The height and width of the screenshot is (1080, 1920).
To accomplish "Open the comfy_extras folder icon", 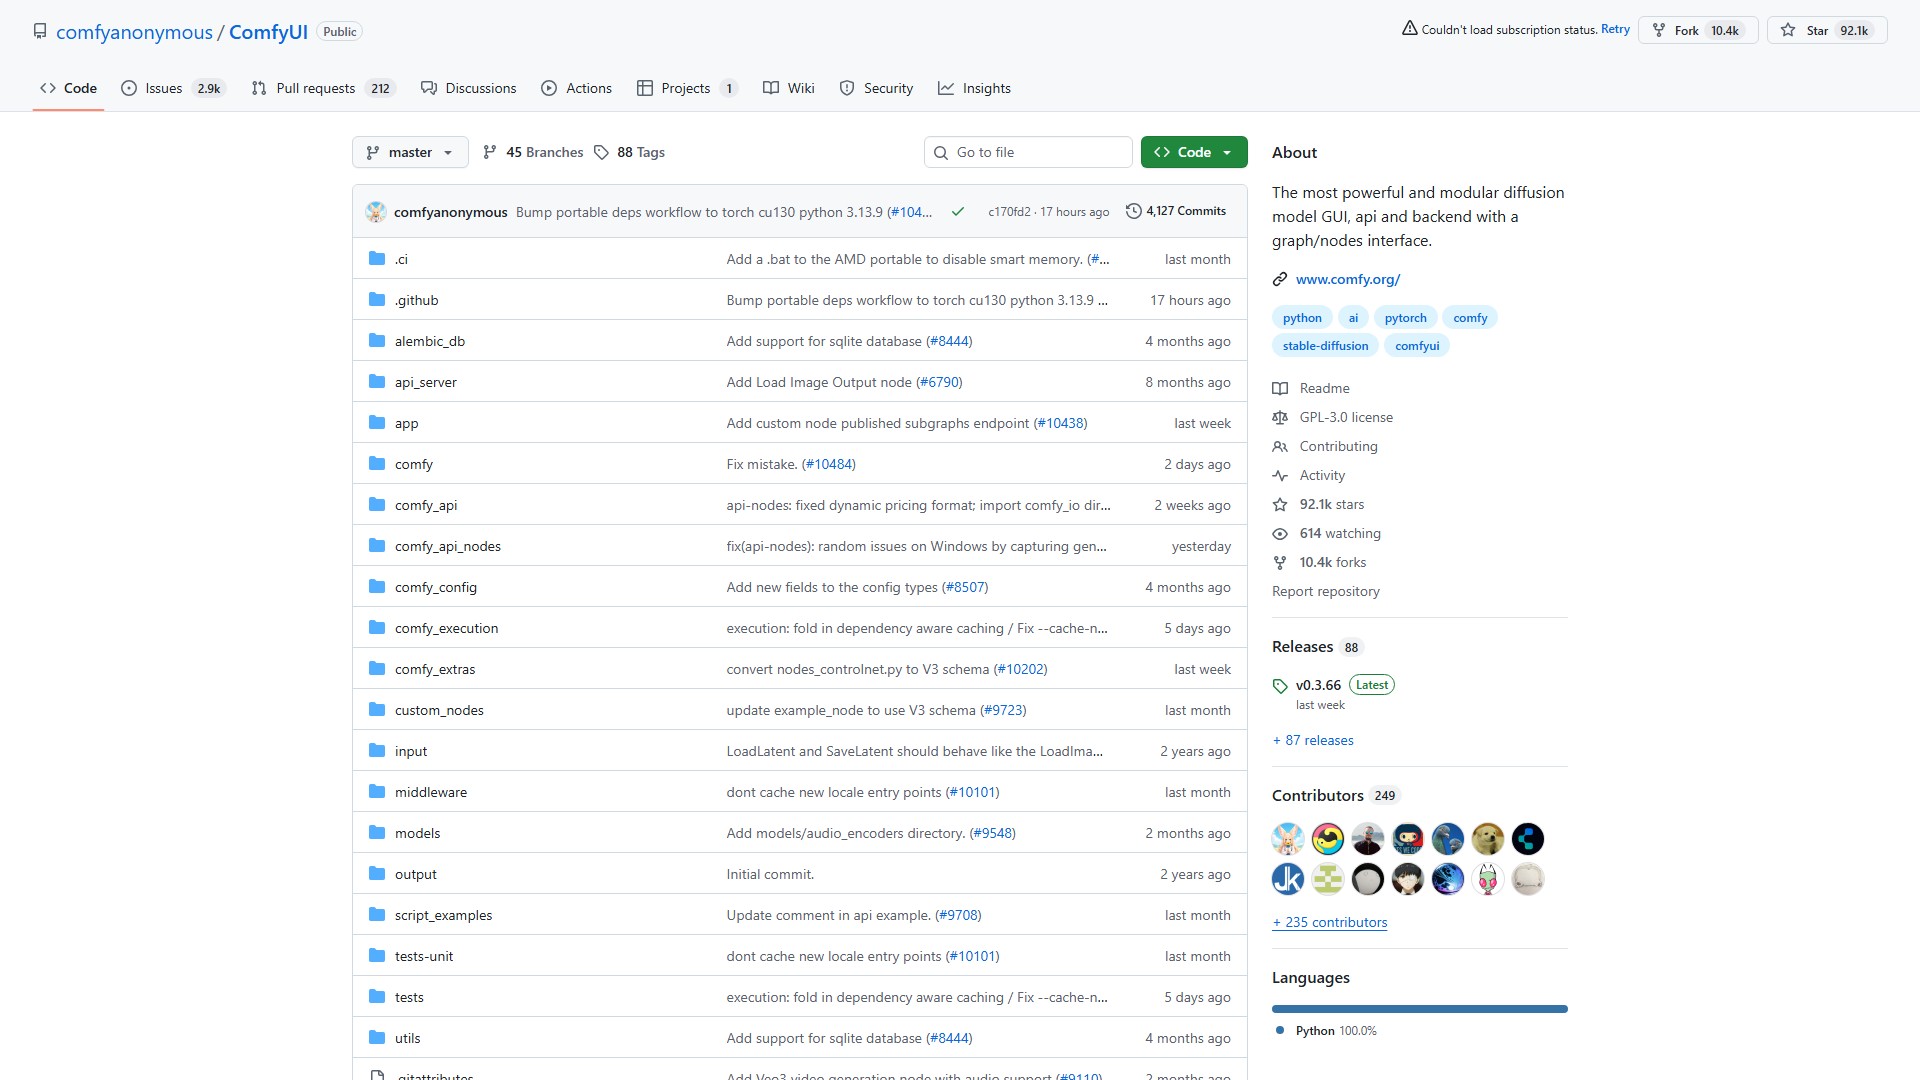I will [377, 669].
